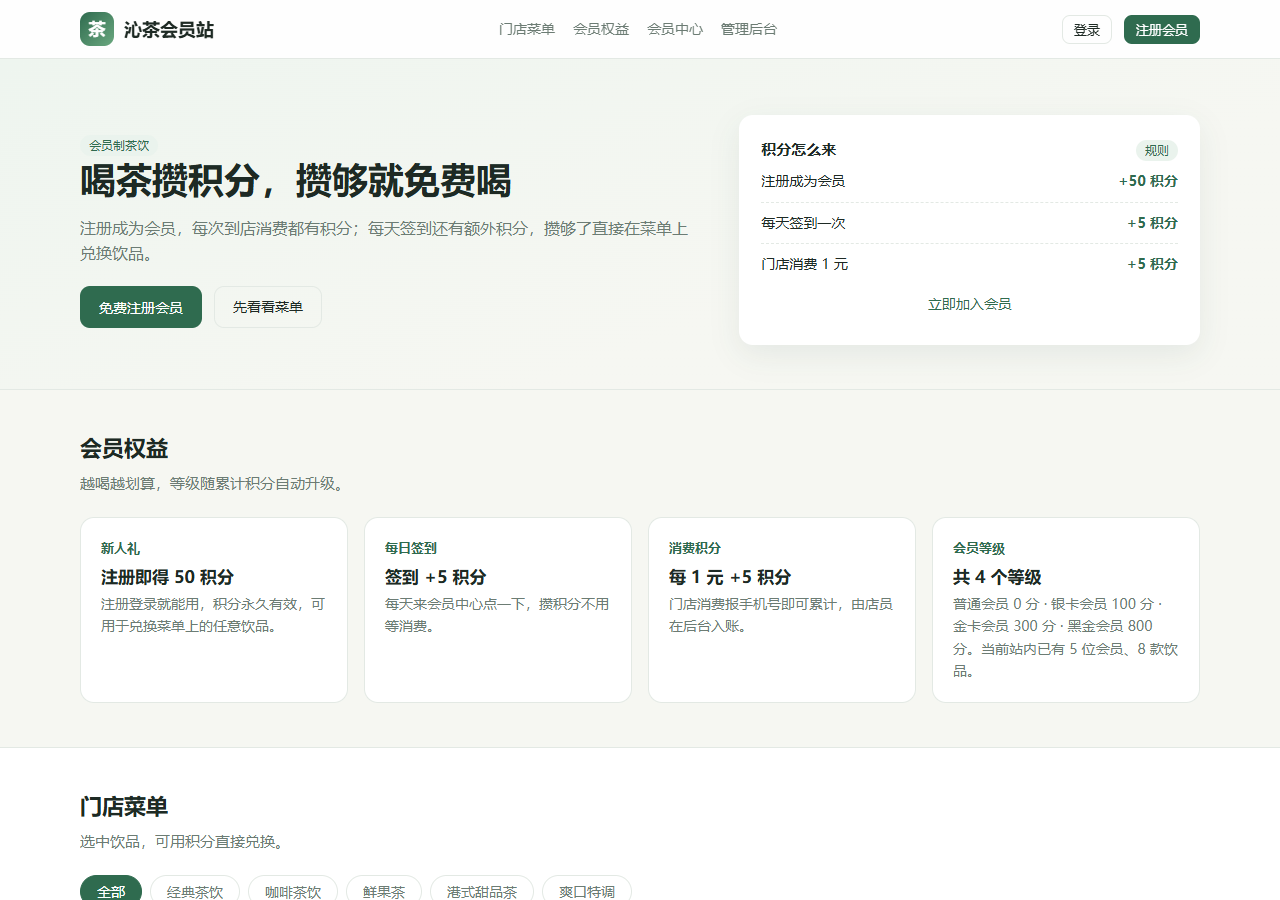Click the 免费注册会员 button
This screenshot has height=900, width=1280.
coord(141,307)
